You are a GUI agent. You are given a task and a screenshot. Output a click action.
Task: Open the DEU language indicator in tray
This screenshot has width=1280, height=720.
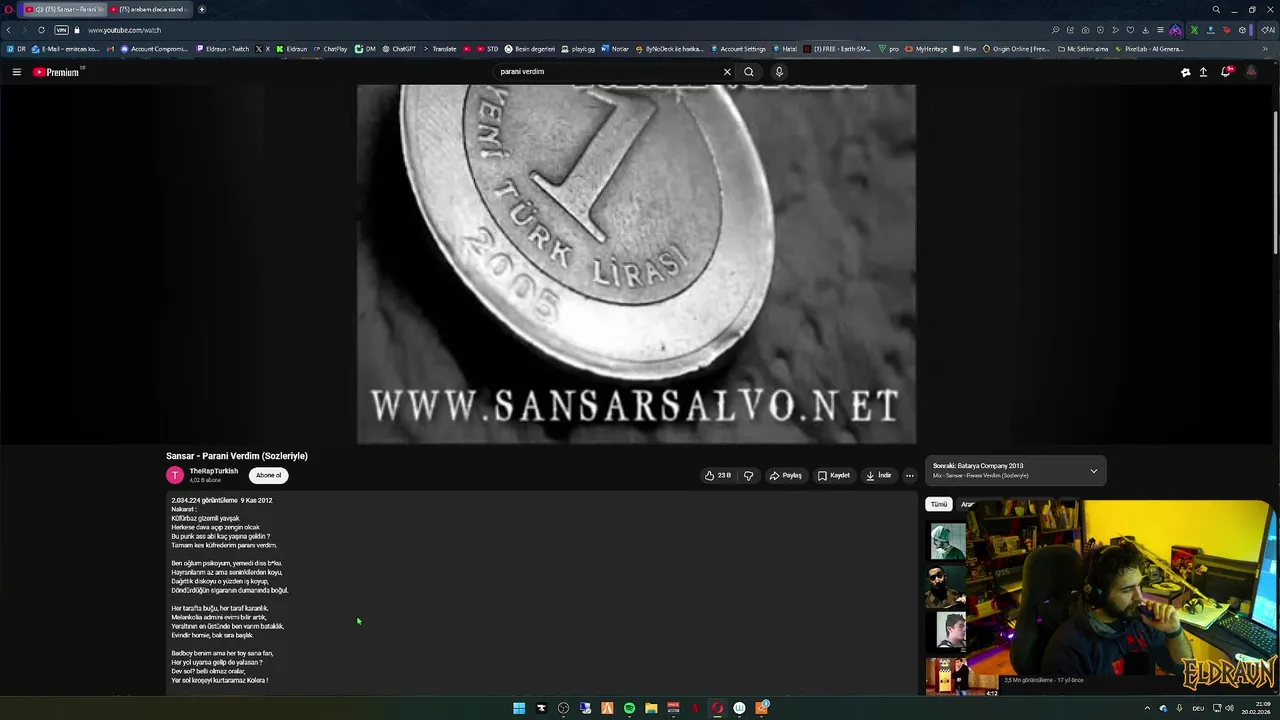(1198, 708)
